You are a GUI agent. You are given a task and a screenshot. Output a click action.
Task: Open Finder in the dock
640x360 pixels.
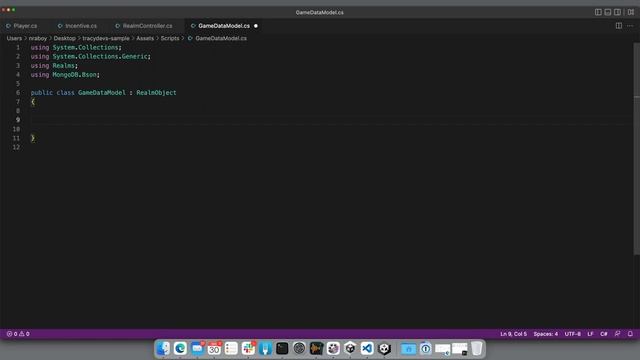pyautogui.click(x=163, y=349)
